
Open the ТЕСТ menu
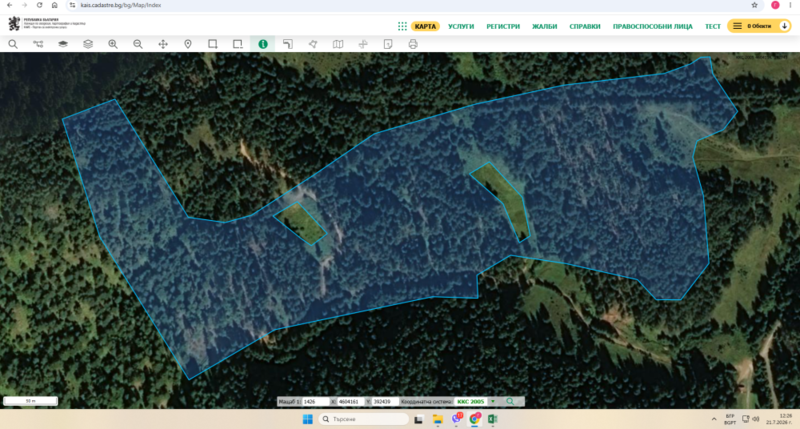[x=713, y=26]
